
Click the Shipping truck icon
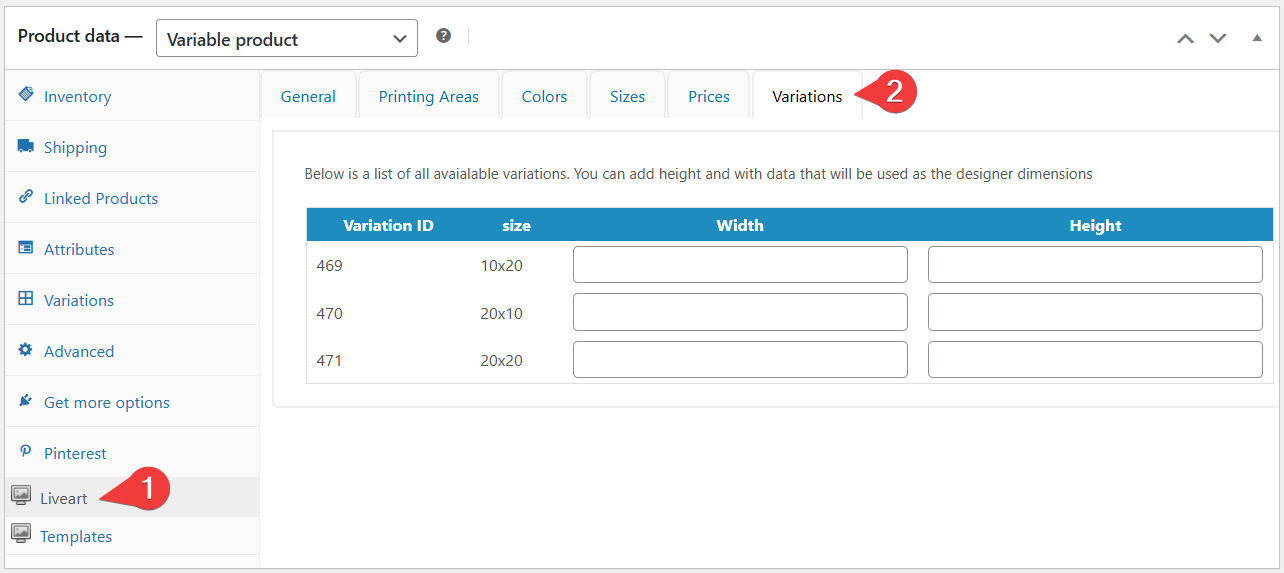26,146
